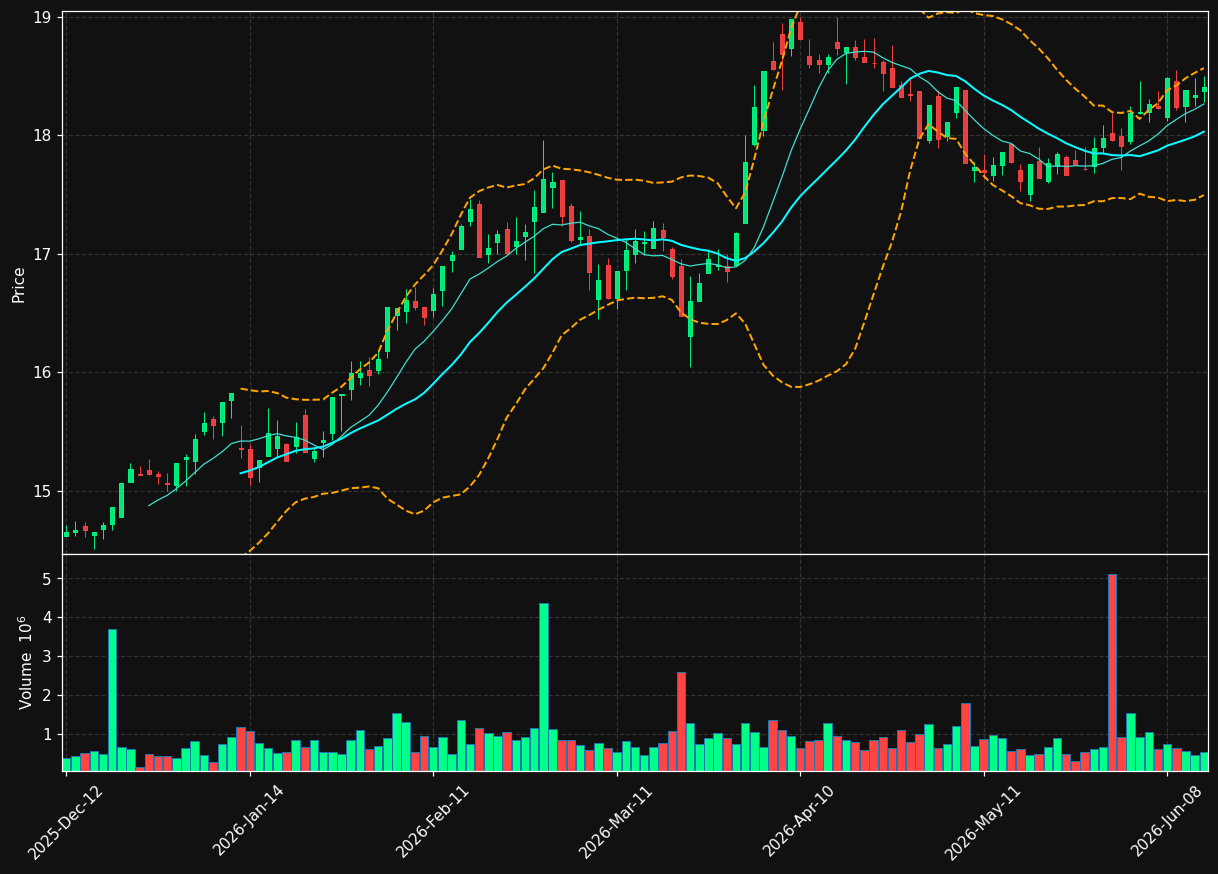Click the green volume bar peaking above 4
Viewport: 1218px width, 874px height.
point(544,687)
